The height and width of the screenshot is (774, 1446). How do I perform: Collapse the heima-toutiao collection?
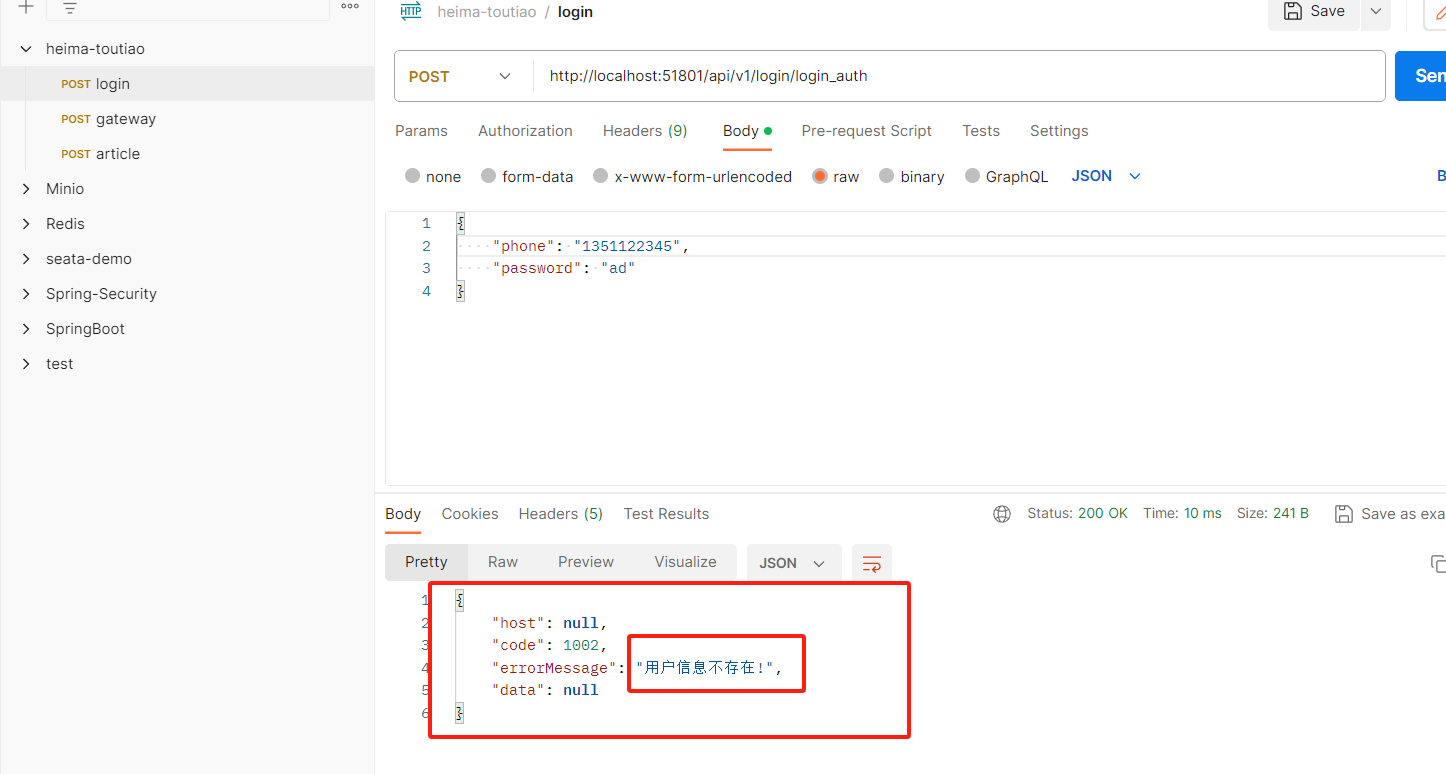coord(27,49)
